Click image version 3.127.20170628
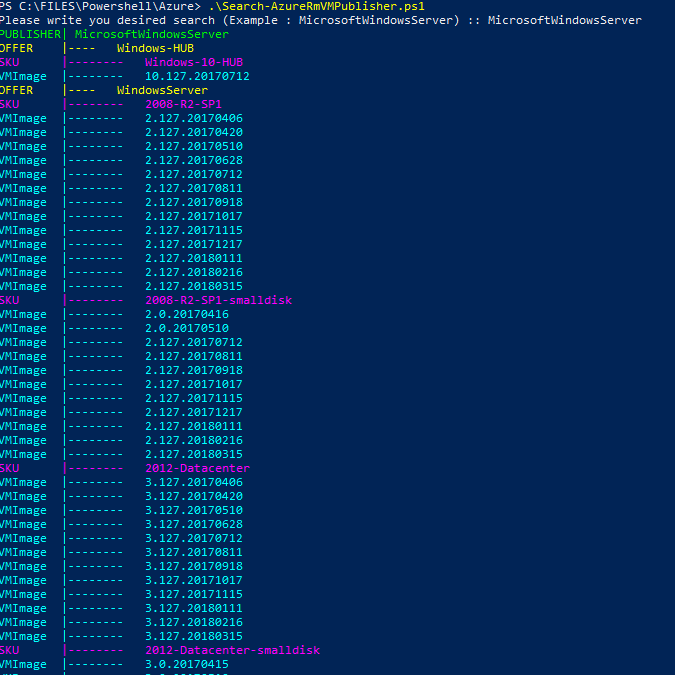This screenshot has height=675, width=675. click(194, 524)
